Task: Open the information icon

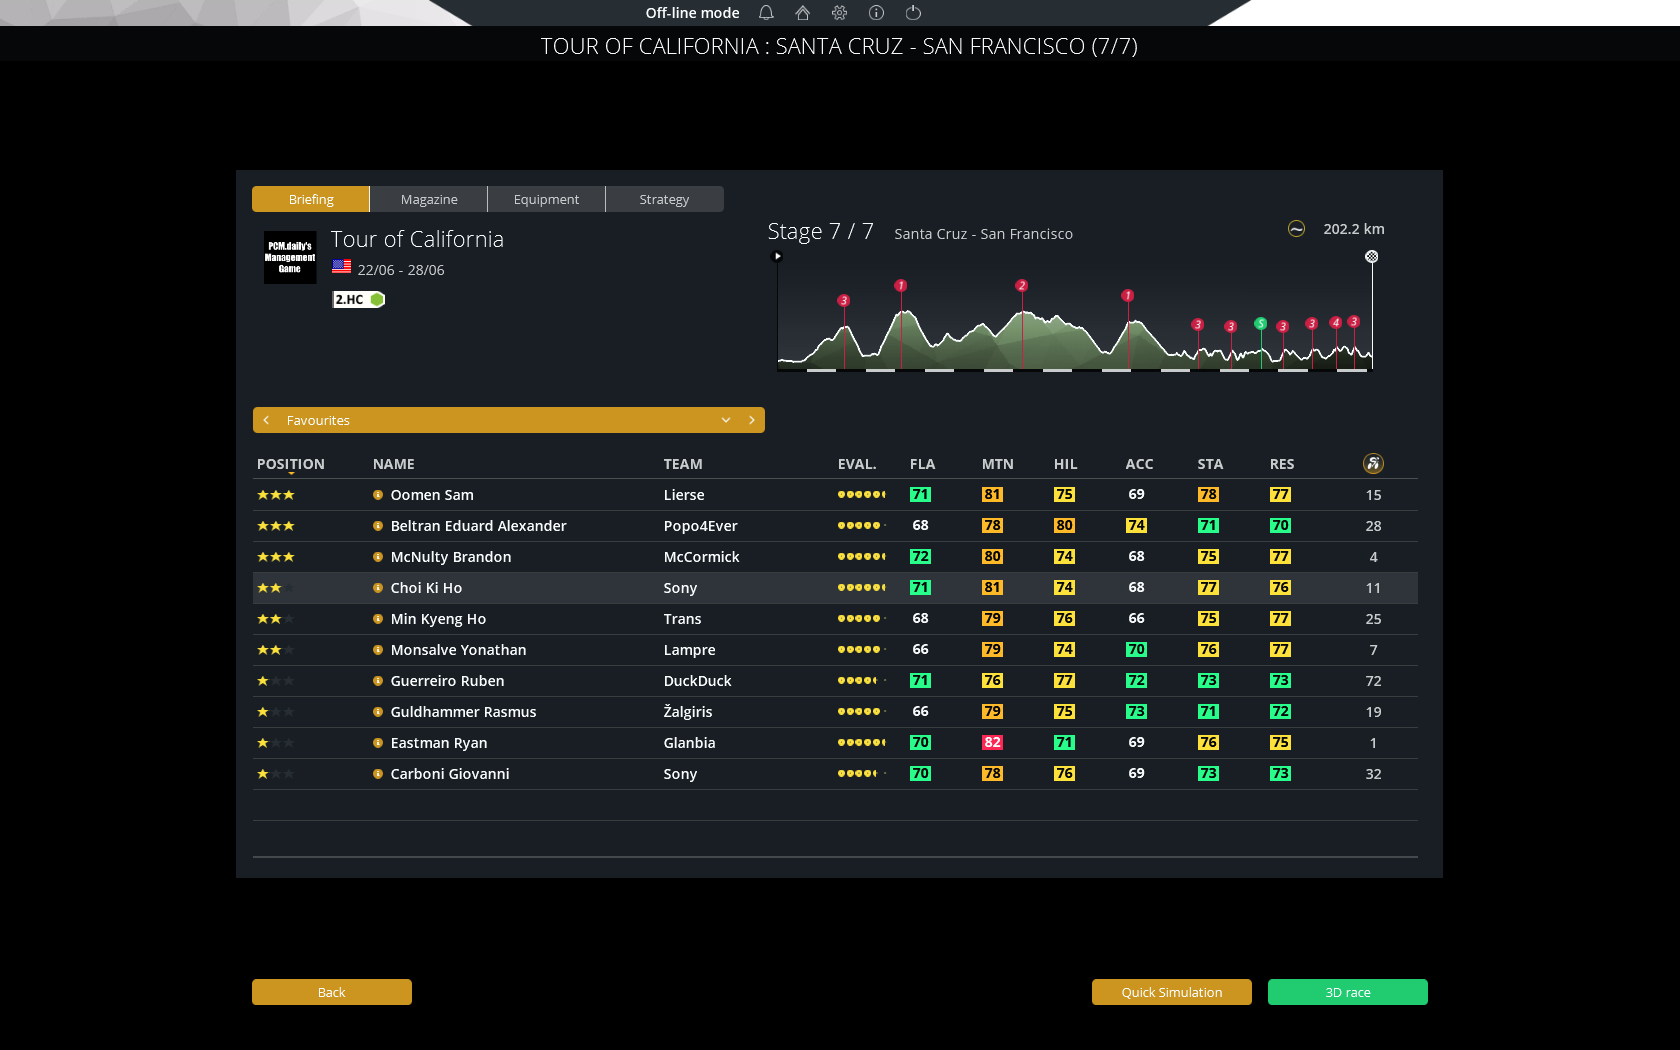Action: pyautogui.click(x=876, y=13)
